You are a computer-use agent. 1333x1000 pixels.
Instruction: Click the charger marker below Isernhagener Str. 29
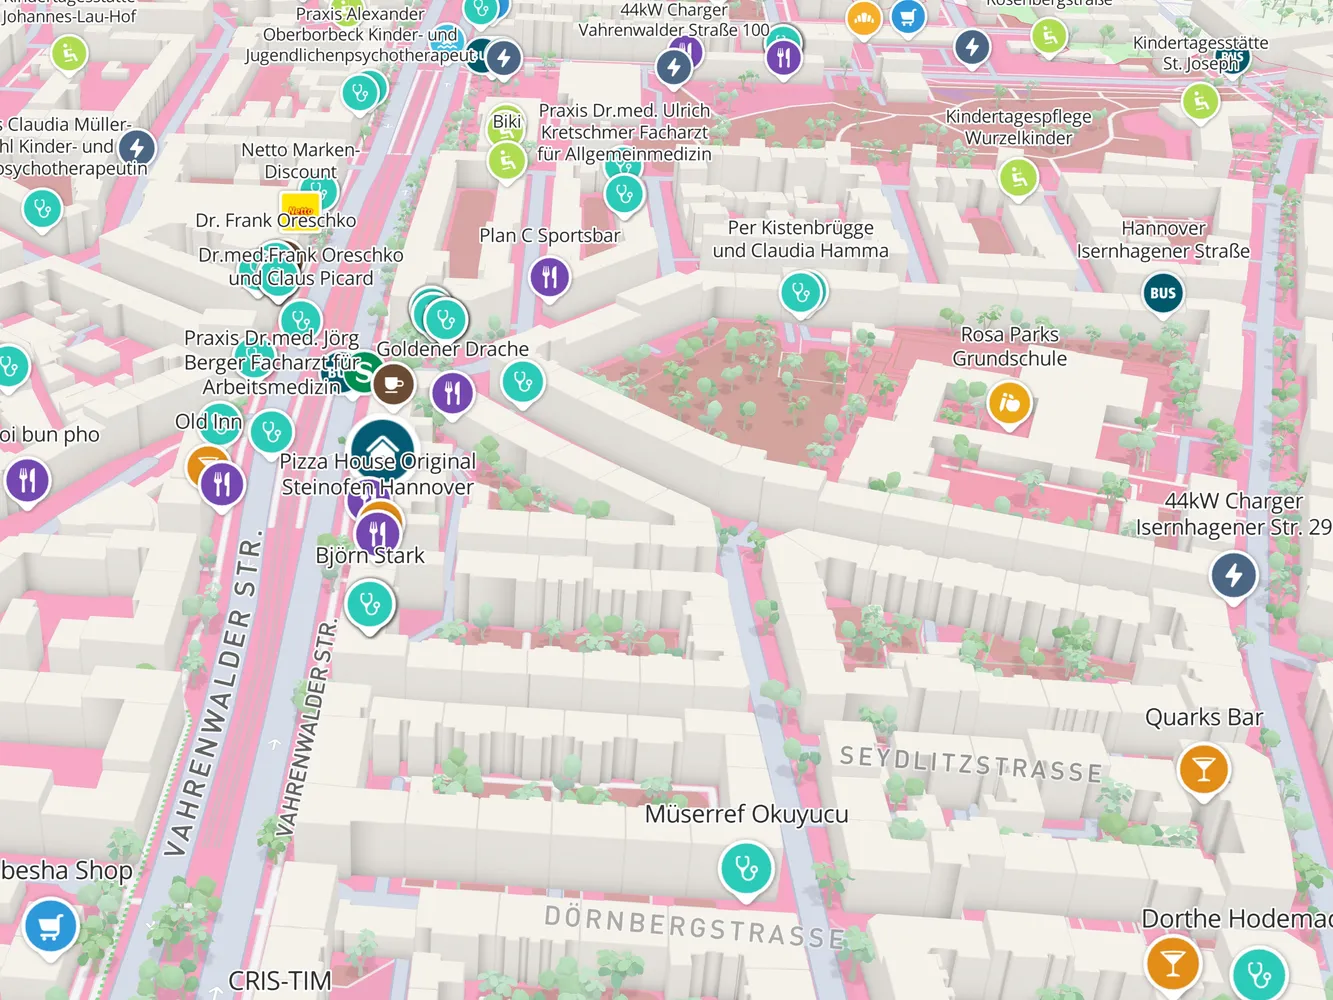[1233, 576]
